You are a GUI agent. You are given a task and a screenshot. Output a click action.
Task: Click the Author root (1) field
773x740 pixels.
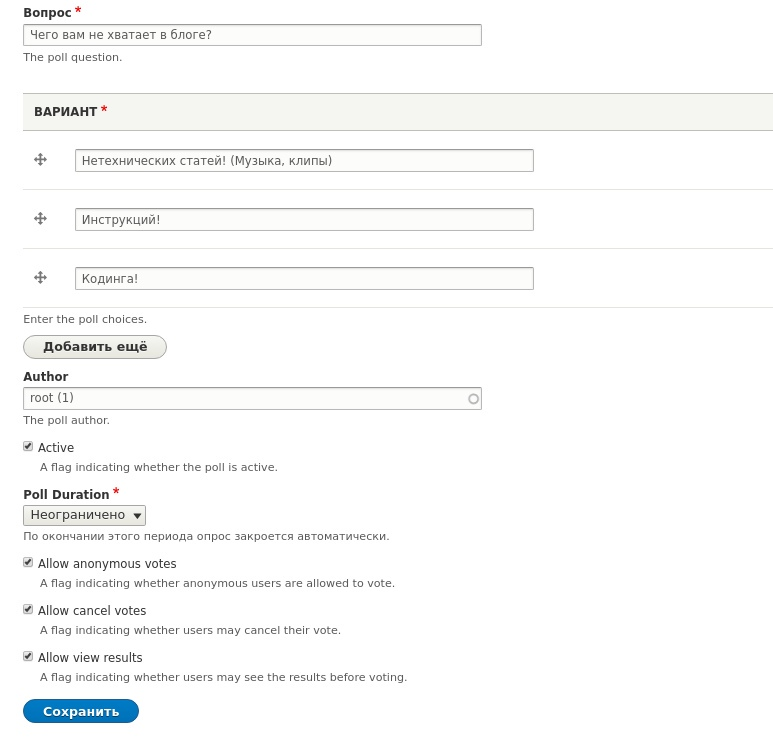point(252,398)
